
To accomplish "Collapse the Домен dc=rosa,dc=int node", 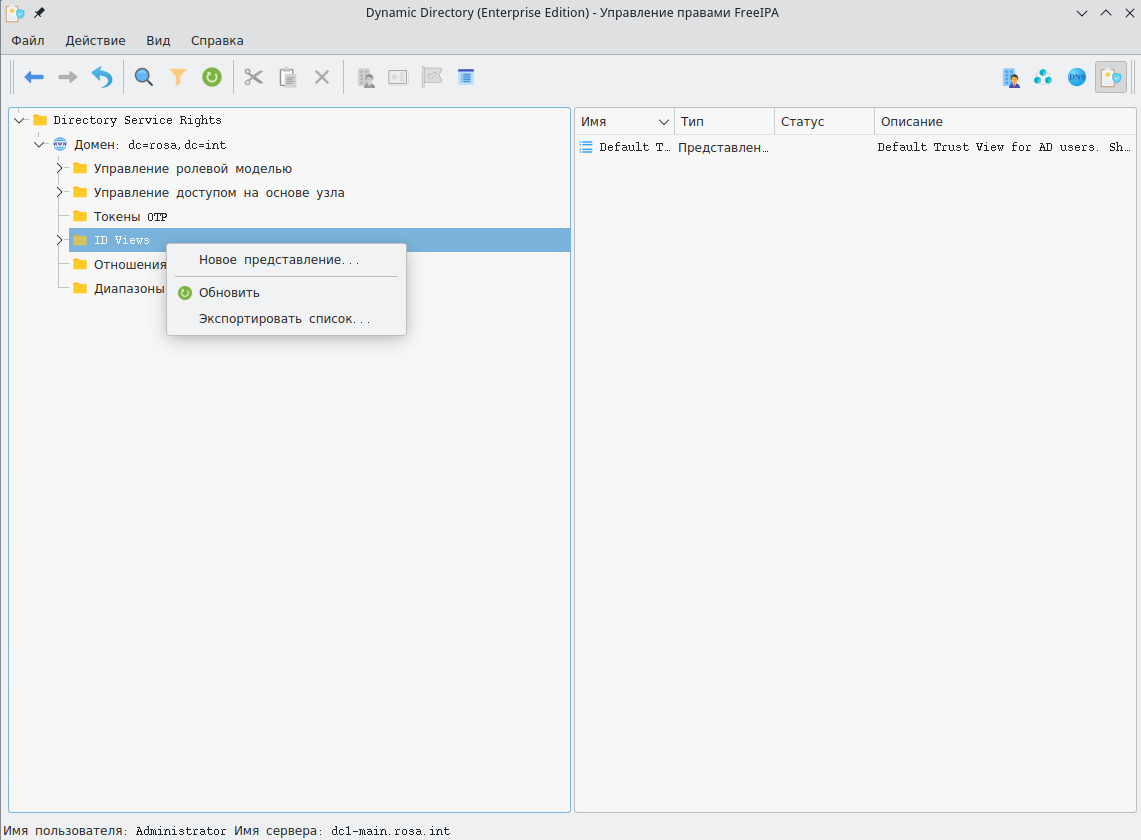I will coord(40,144).
